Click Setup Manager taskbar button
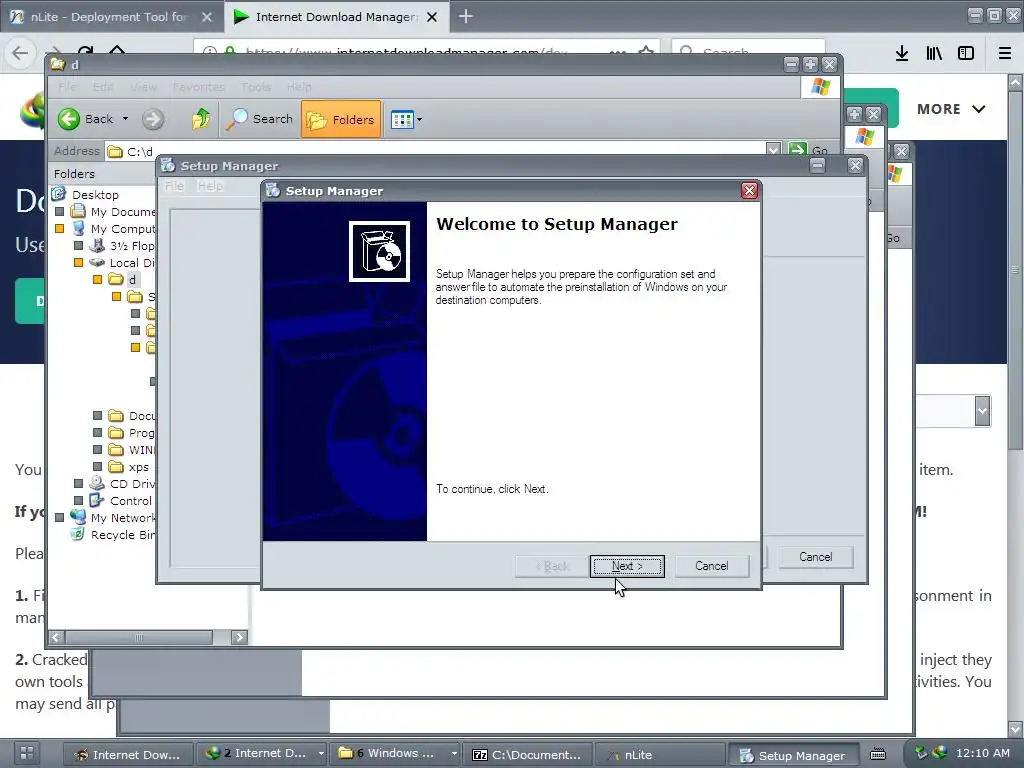Screen dimensions: 1024x768 792,755
